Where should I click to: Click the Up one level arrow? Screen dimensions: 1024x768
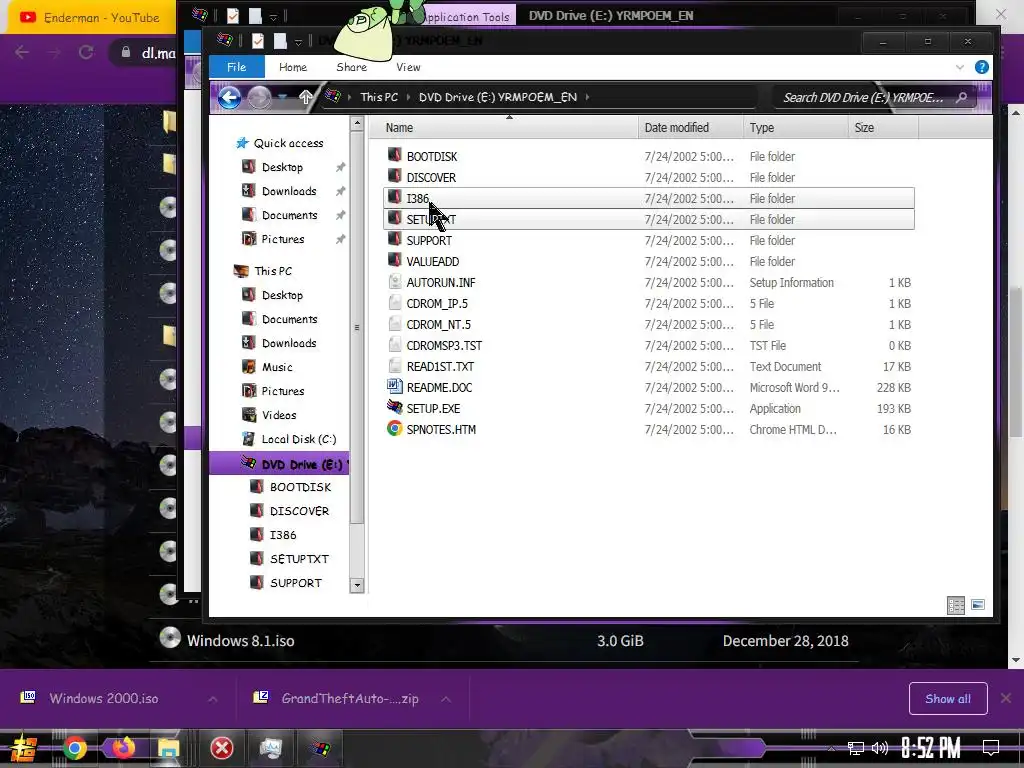click(305, 97)
